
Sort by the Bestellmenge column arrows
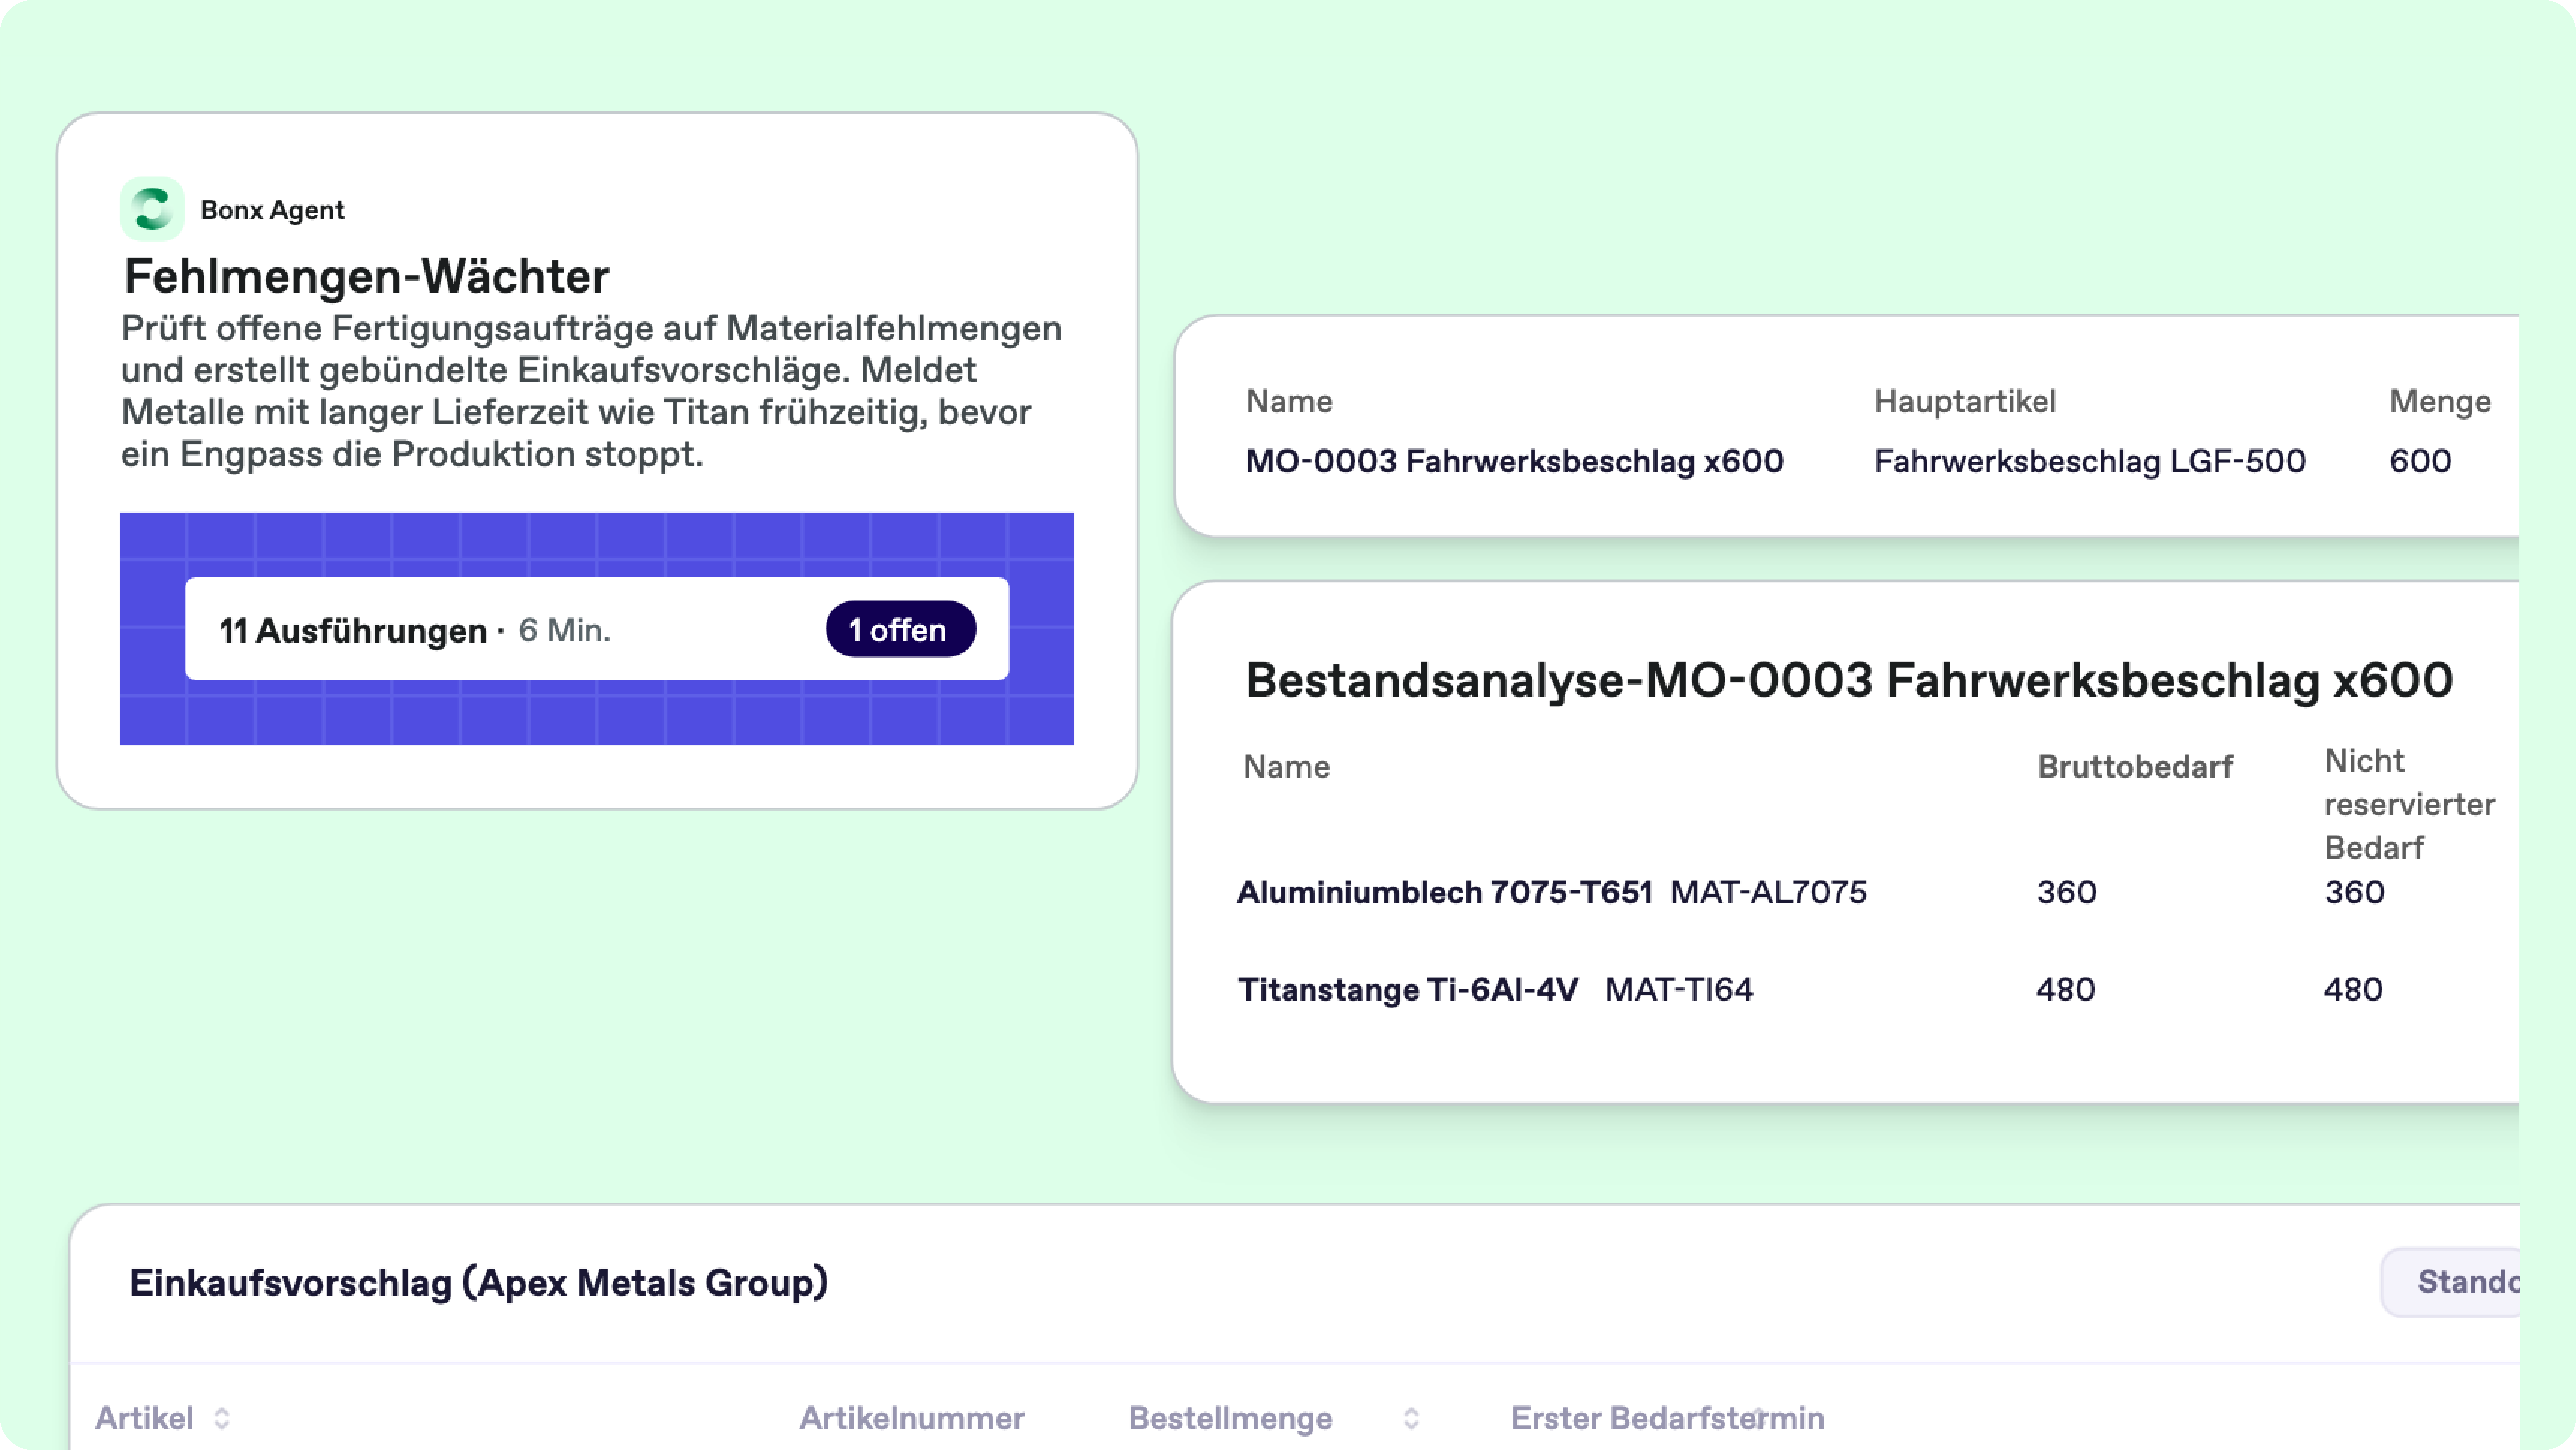pos(1411,1418)
